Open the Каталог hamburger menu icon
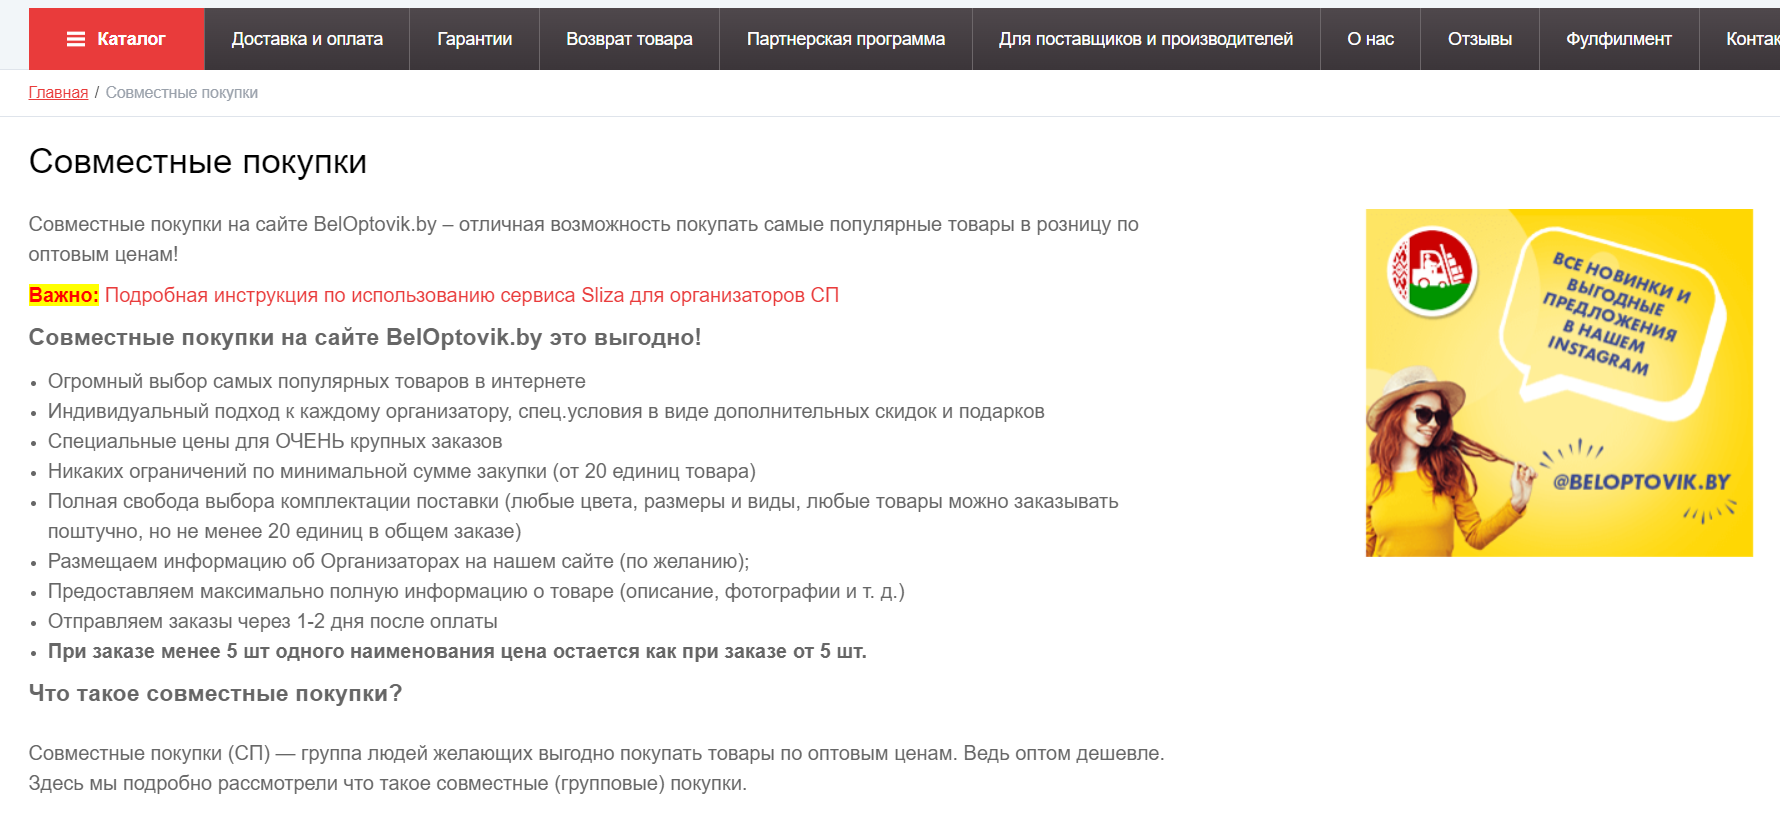 point(76,39)
